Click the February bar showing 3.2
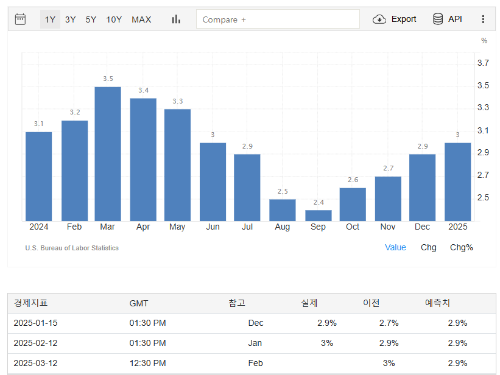500x375 pixels. pyautogui.click(x=75, y=171)
